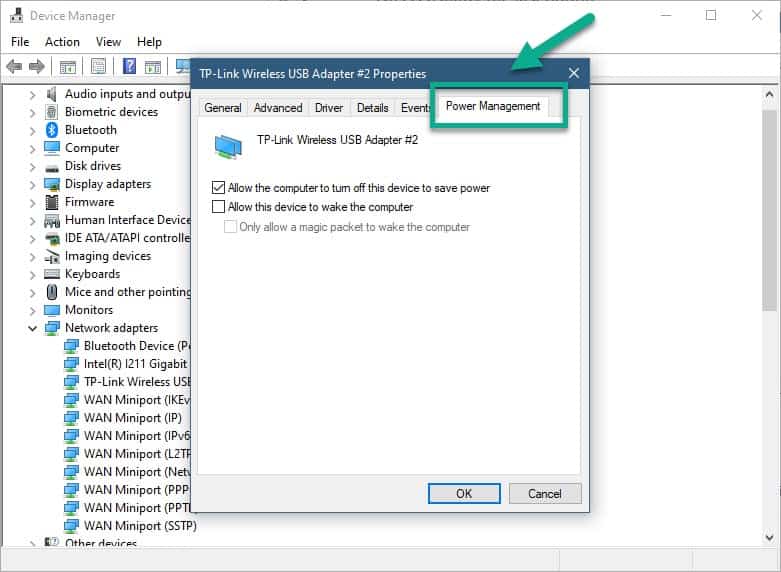Click Cancel in the Properties dialog
Image resolution: width=781 pixels, height=572 pixels.
pos(545,493)
